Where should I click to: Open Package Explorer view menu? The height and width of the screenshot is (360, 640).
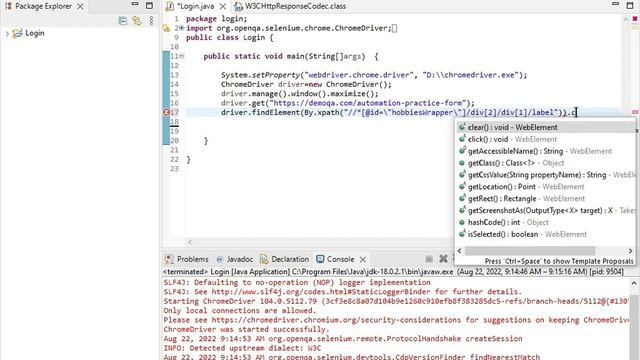pyautogui.click(x=151, y=21)
